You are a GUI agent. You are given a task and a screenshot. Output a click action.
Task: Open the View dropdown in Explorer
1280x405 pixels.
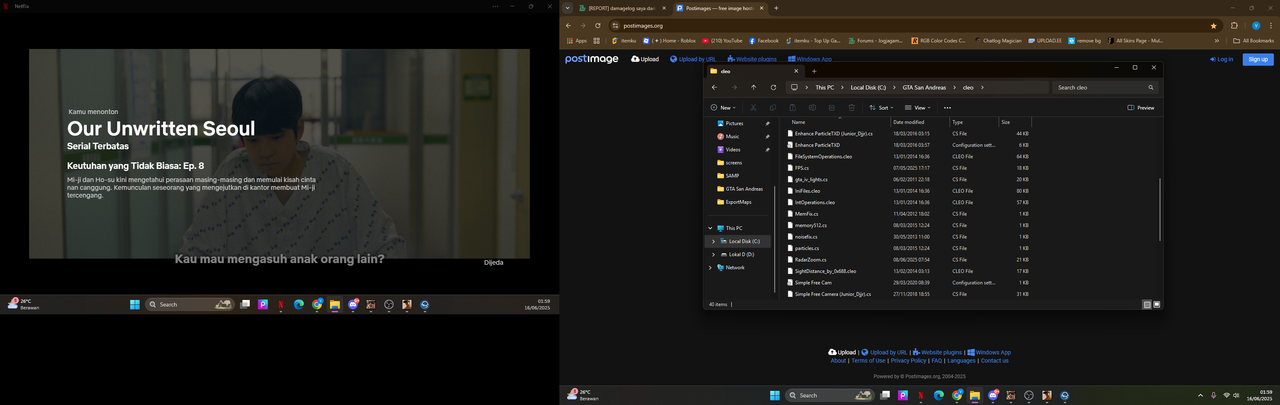pyautogui.click(x=917, y=107)
